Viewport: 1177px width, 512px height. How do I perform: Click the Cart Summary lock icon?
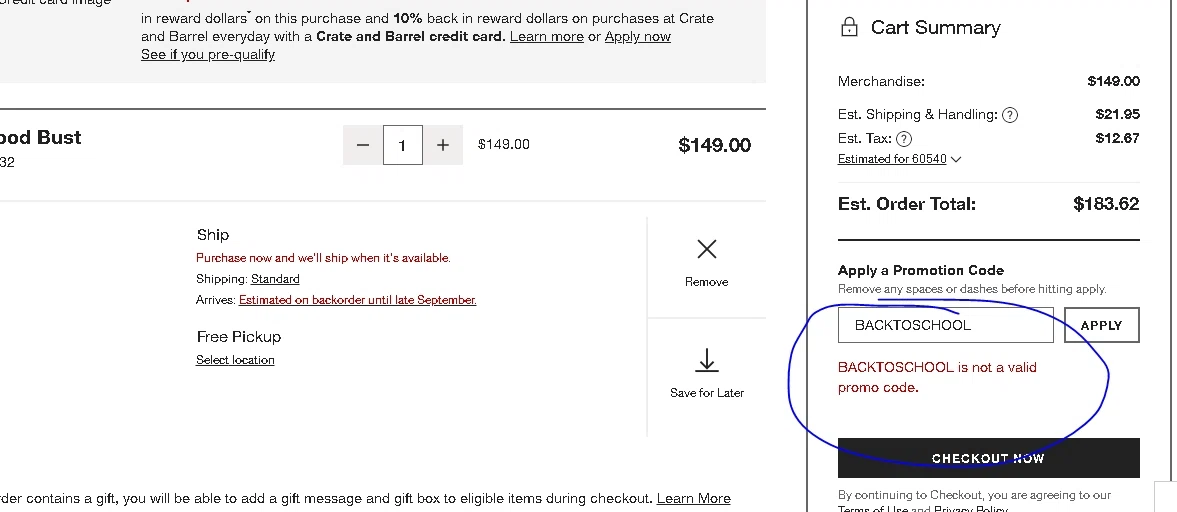tap(849, 27)
